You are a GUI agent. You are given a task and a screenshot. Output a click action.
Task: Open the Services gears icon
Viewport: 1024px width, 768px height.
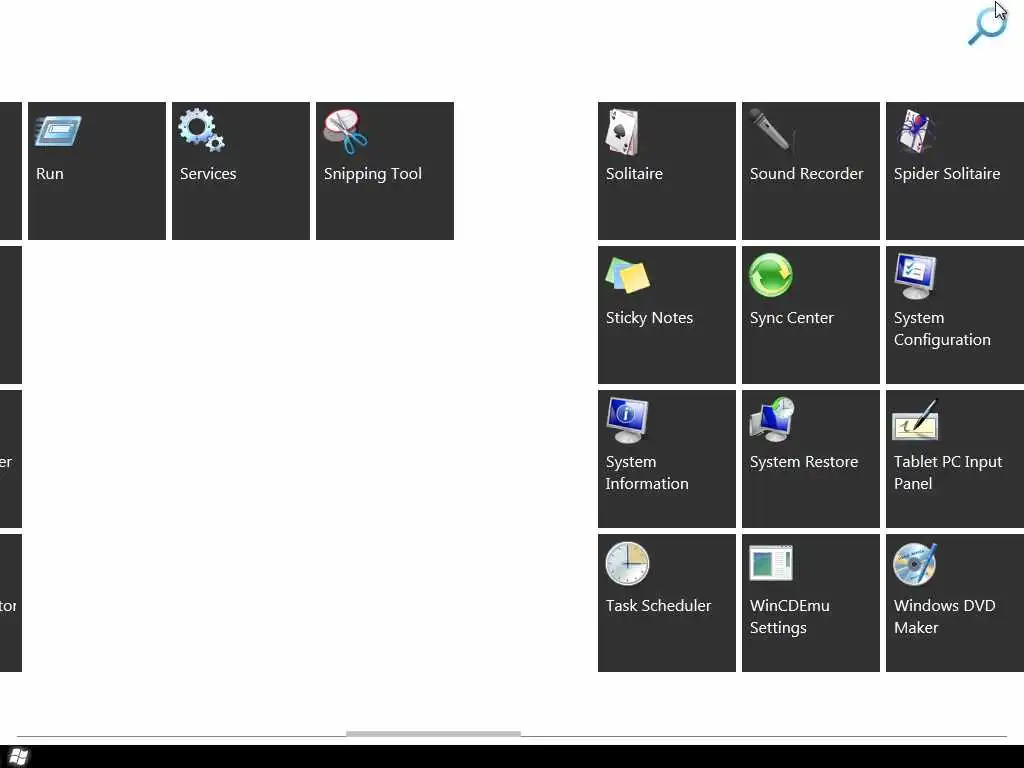202,130
